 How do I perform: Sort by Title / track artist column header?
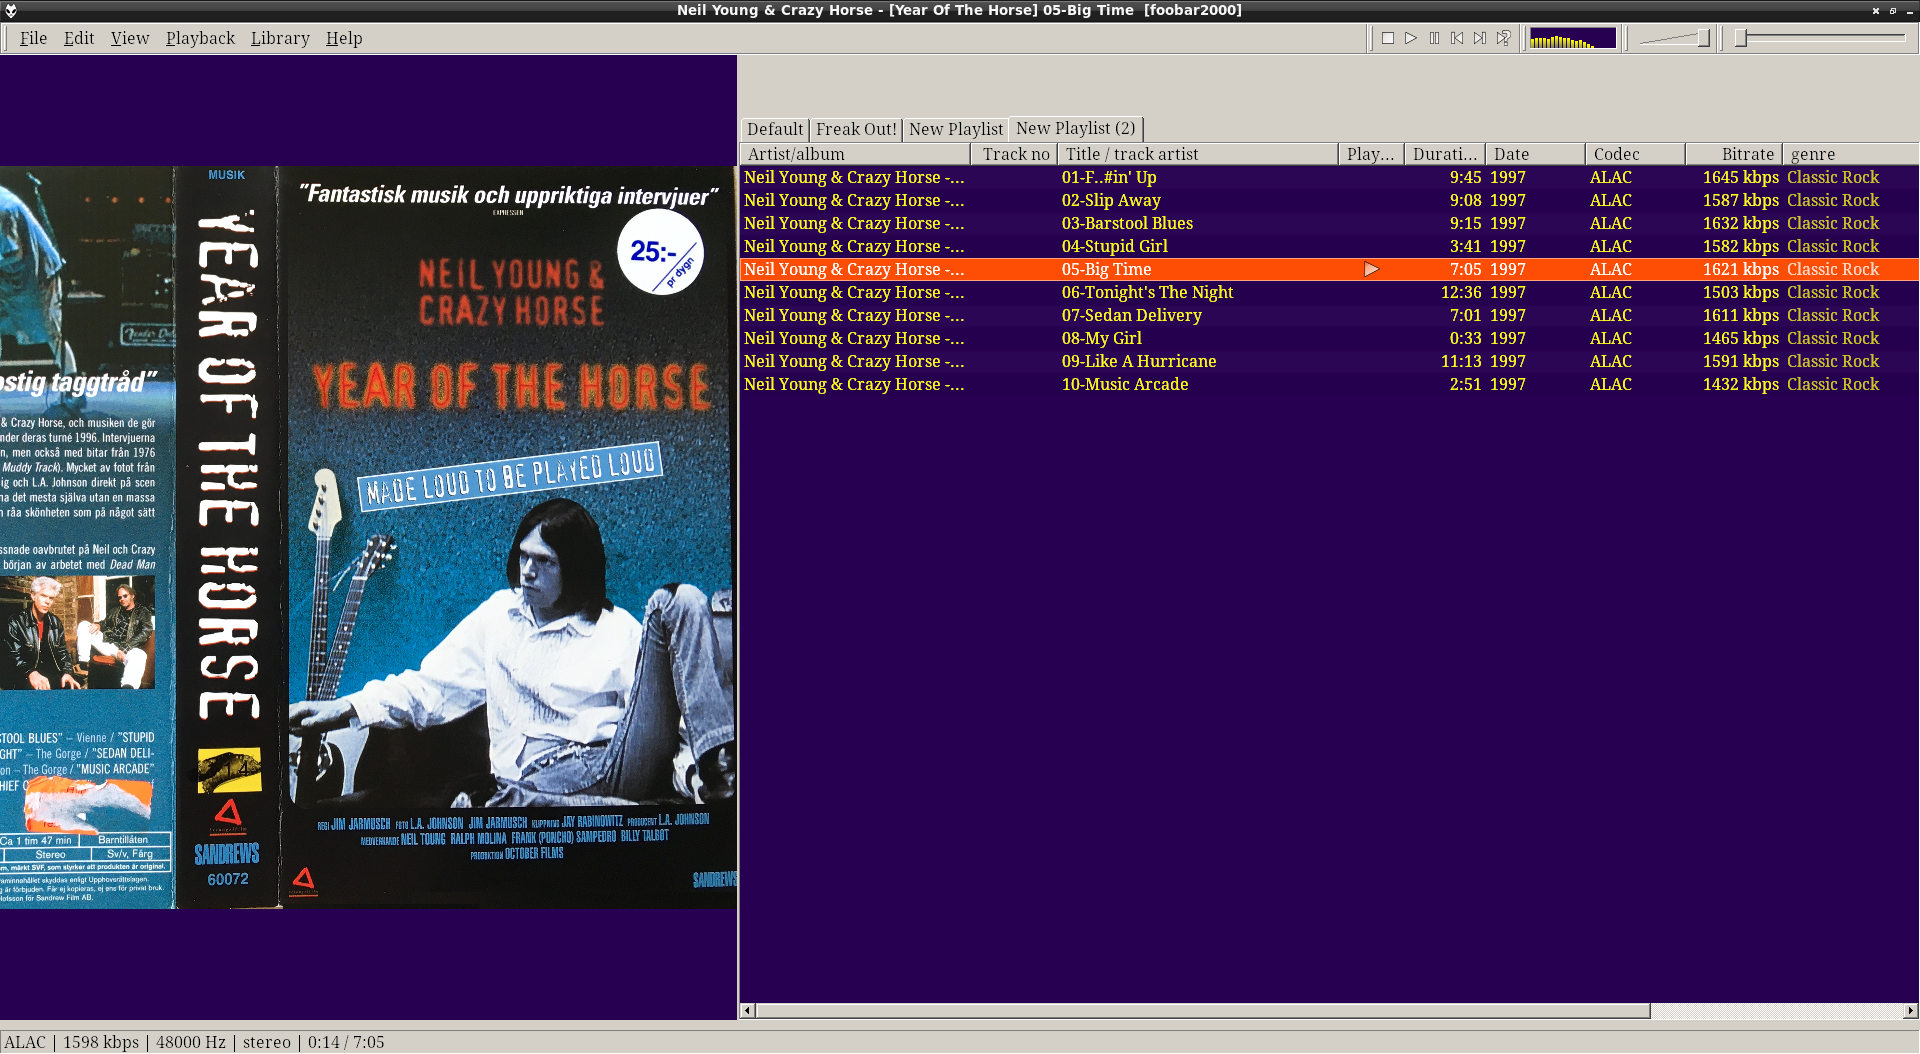(x=1198, y=154)
